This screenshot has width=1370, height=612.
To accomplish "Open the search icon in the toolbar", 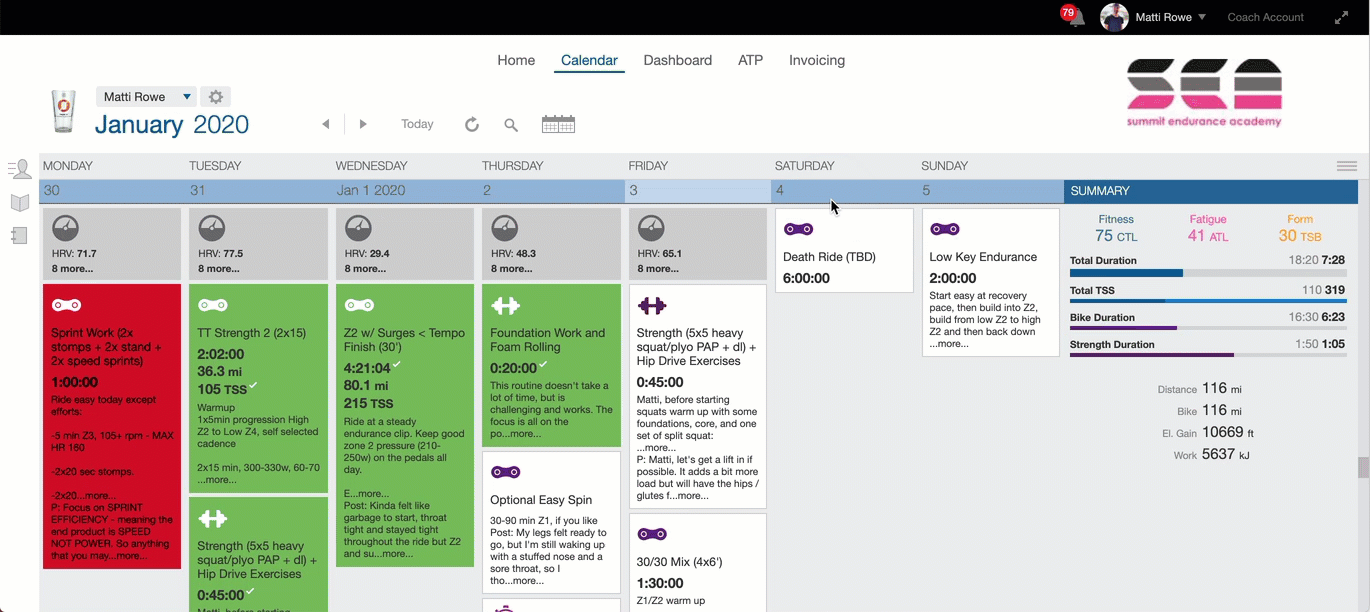I will click(x=511, y=124).
